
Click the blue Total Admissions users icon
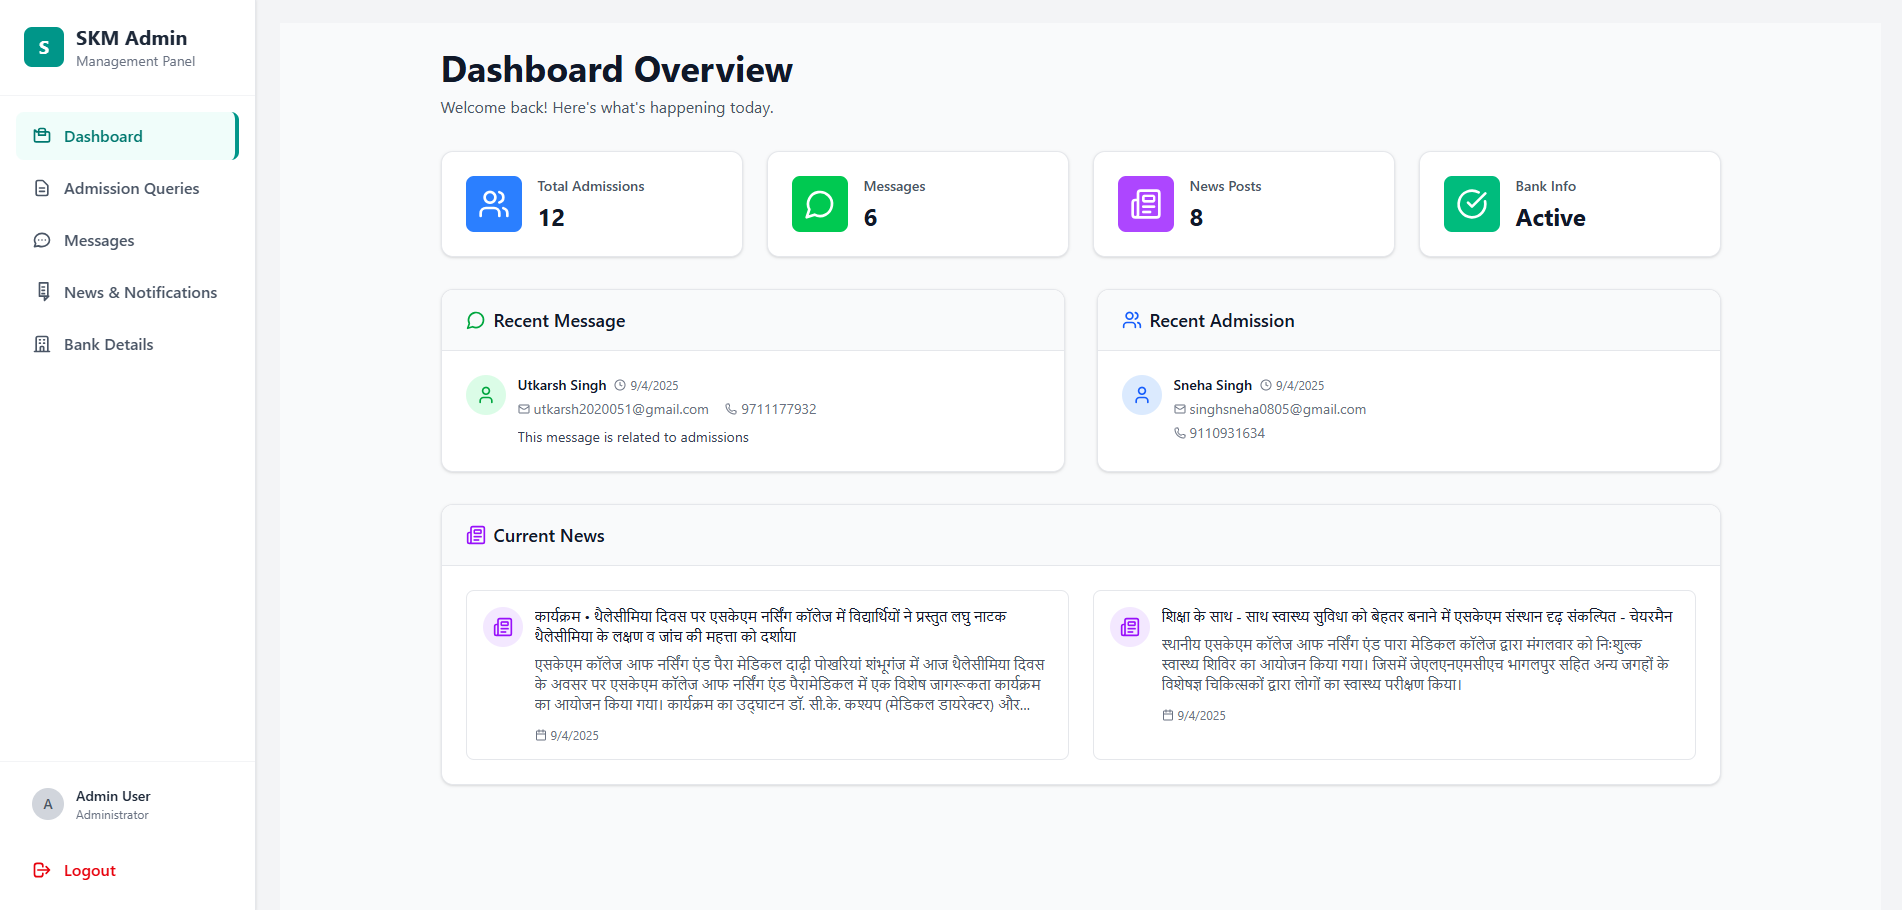point(494,204)
